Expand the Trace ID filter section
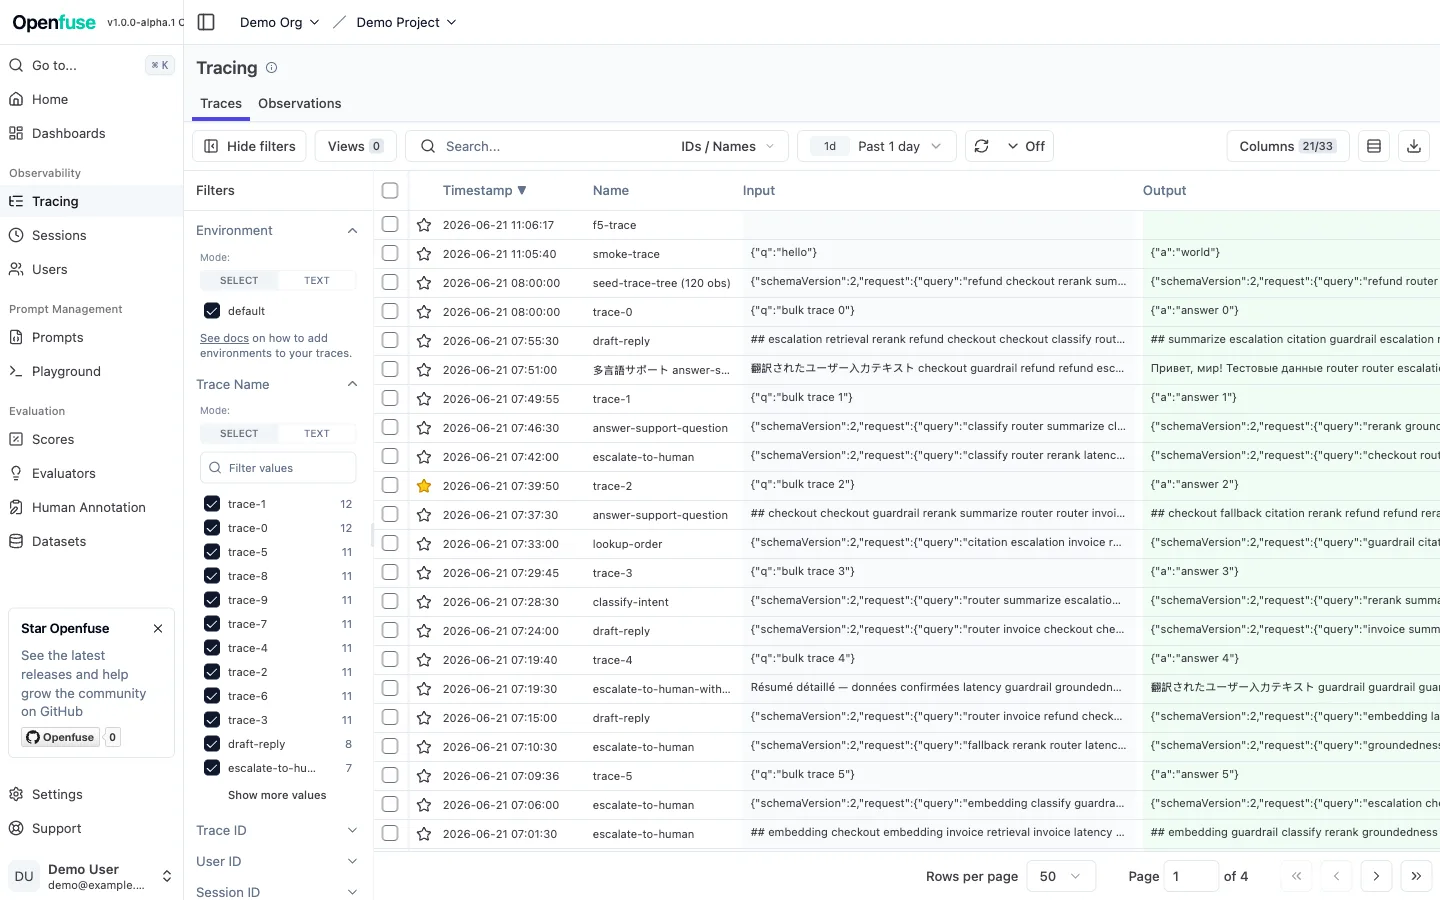Image resolution: width=1440 pixels, height=900 pixels. point(277,831)
